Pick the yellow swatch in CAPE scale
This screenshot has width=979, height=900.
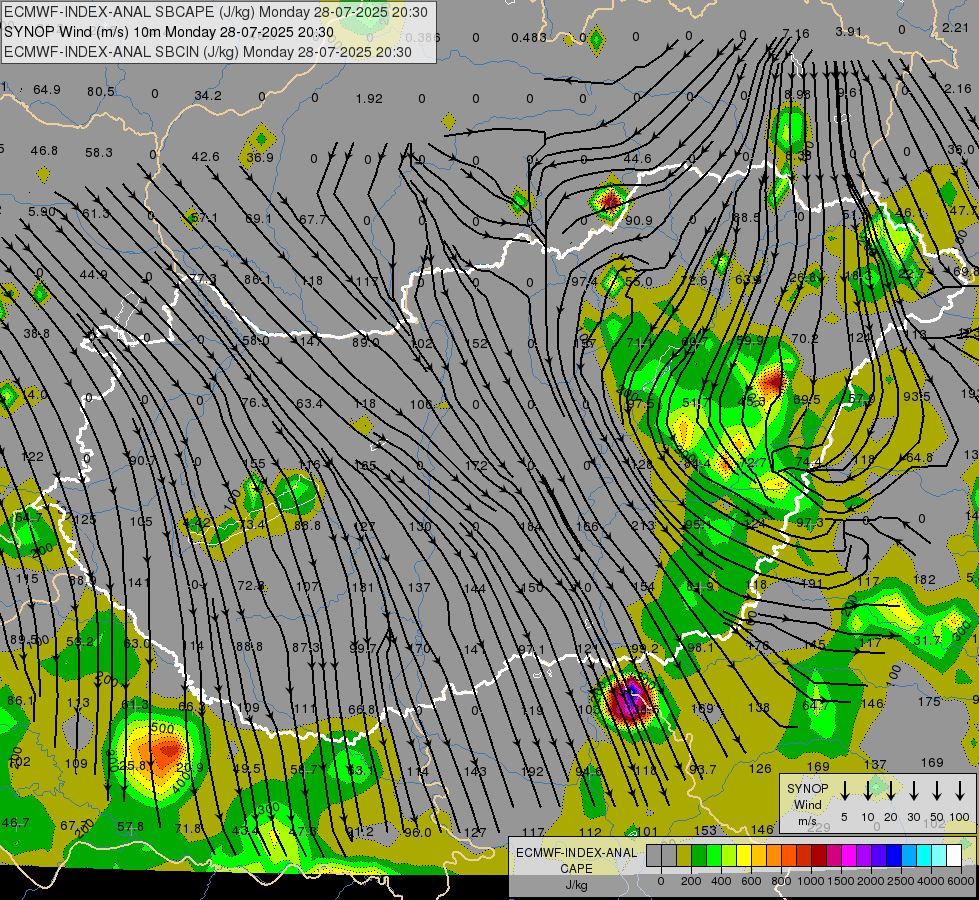point(744,855)
